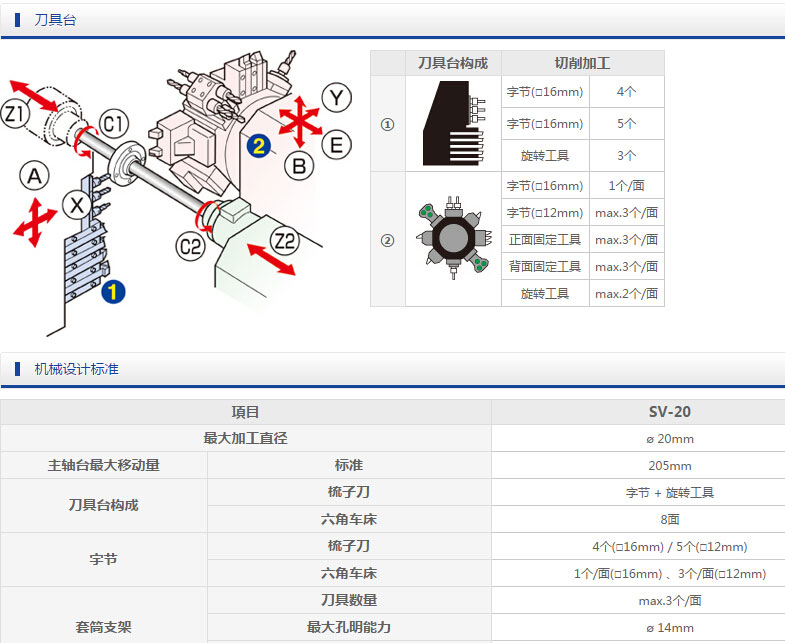Click the 刀具台 section heading
Screen dimensions: 785x643
pos(54,20)
